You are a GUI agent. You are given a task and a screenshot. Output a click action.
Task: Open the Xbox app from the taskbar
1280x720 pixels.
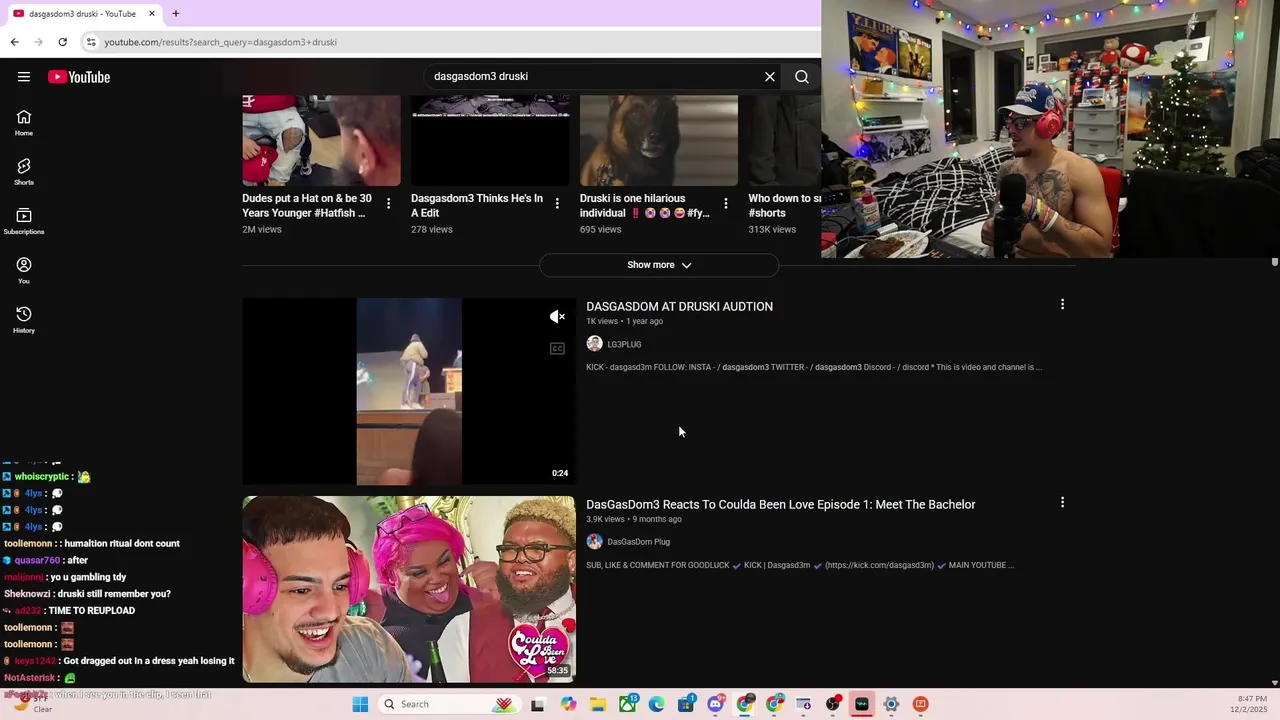pyautogui.click(x=627, y=704)
